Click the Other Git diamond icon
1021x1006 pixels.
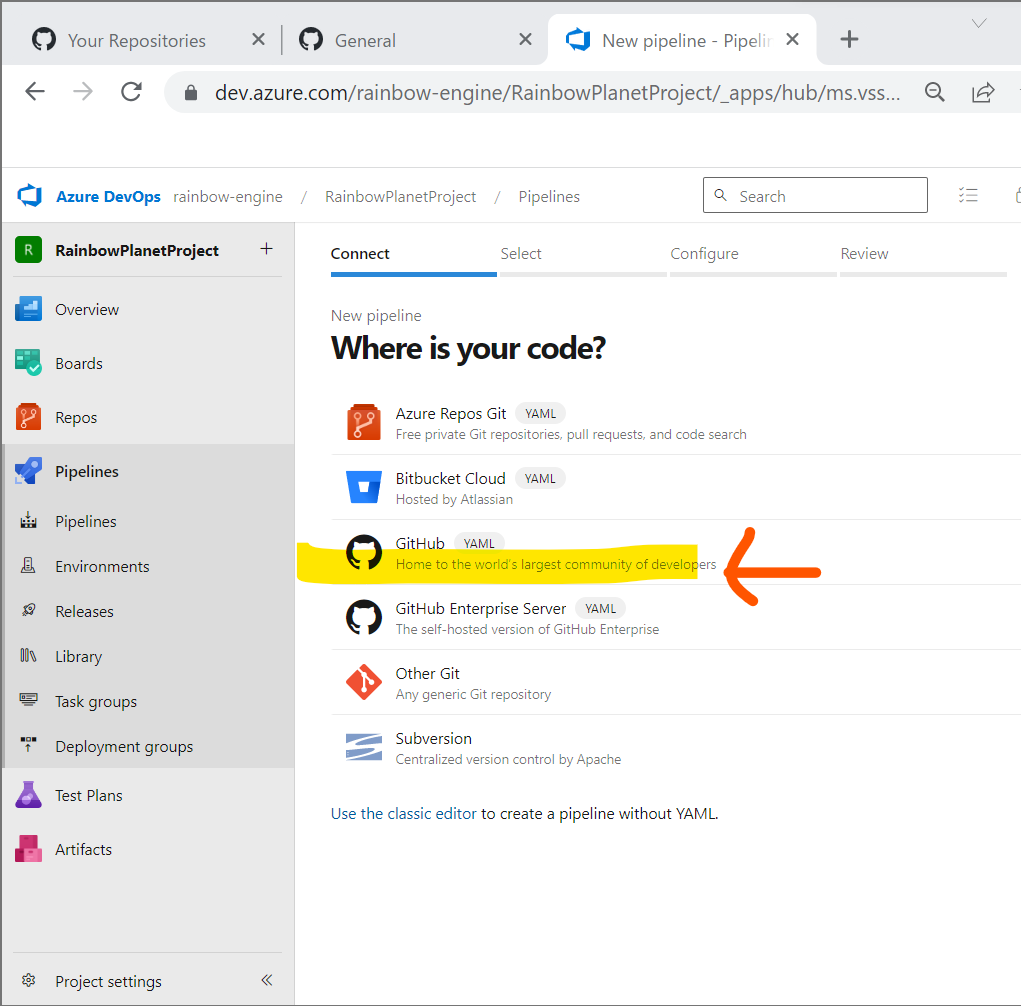tap(363, 682)
